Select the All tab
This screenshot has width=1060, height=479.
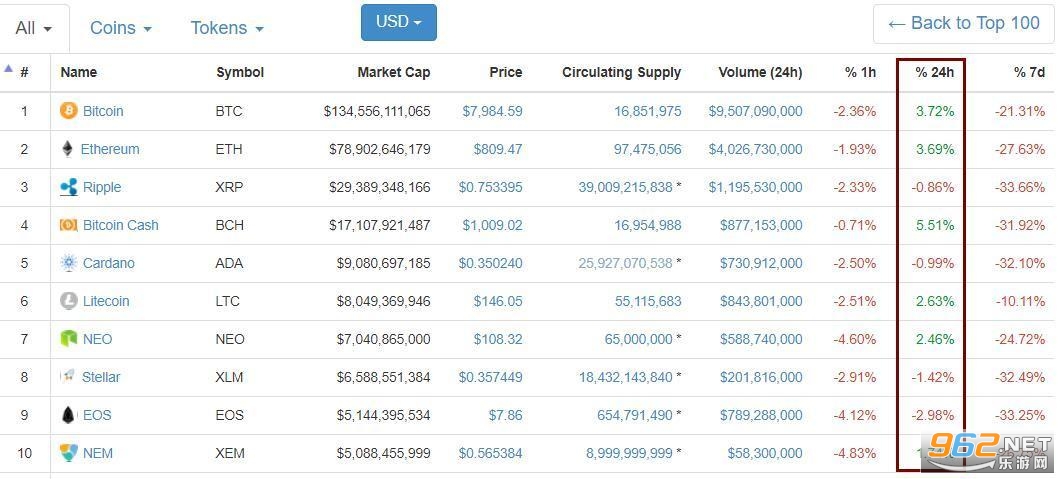coord(34,28)
